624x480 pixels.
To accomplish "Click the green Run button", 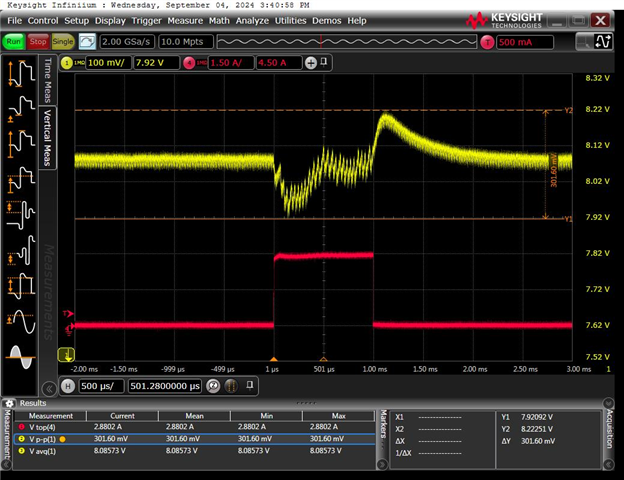I will point(14,41).
